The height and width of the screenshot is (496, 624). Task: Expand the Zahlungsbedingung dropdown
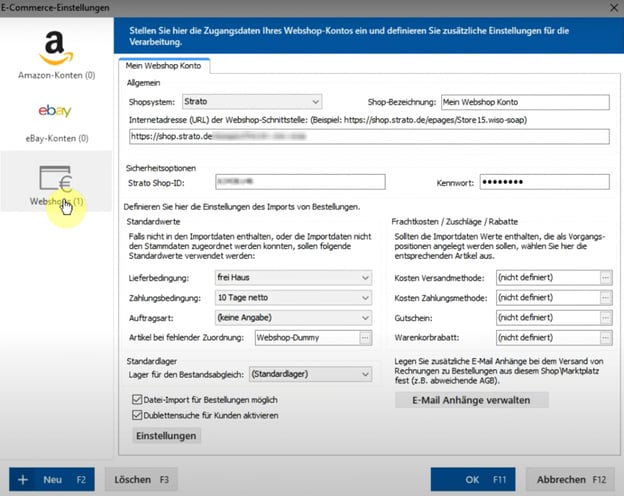364,298
